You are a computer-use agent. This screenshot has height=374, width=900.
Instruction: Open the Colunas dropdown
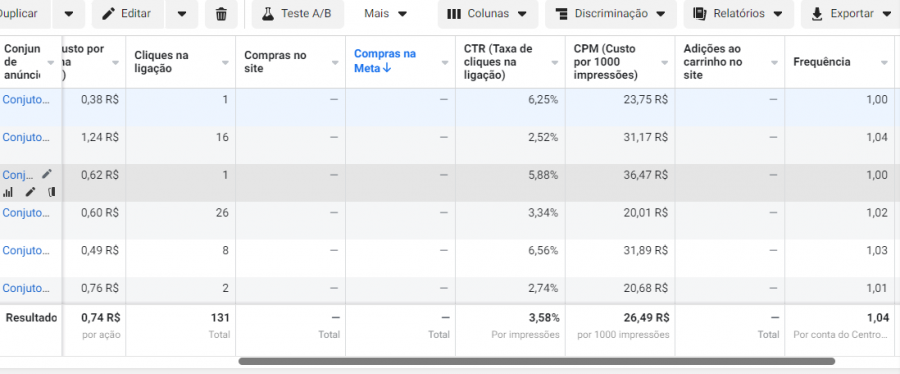pyautogui.click(x=488, y=14)
